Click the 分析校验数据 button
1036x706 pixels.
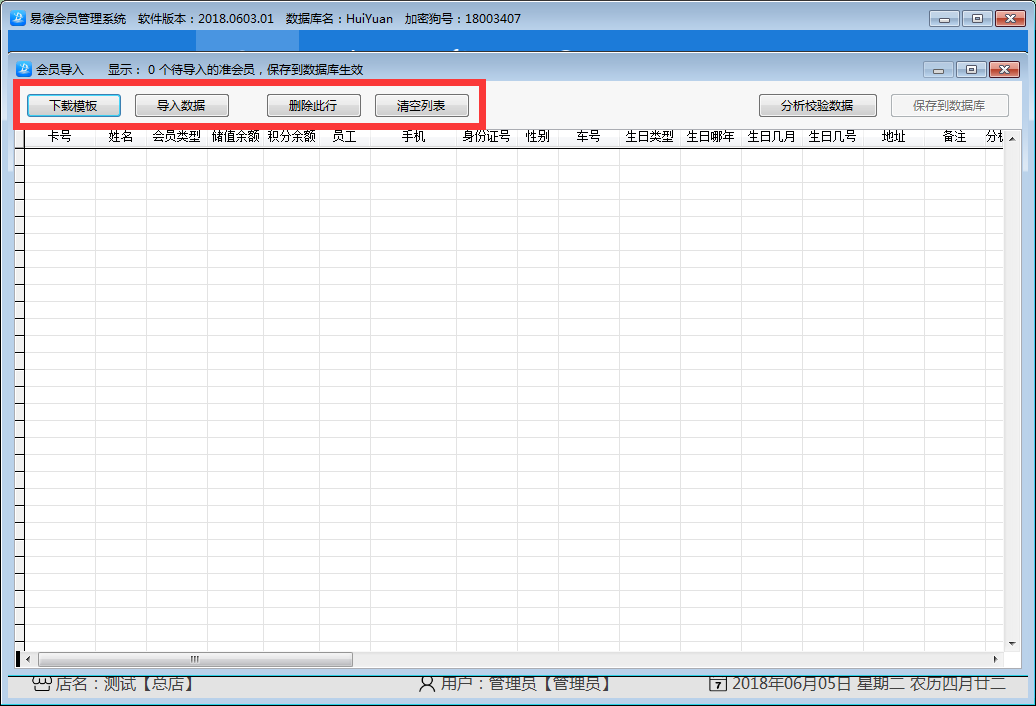coord(818,106)
